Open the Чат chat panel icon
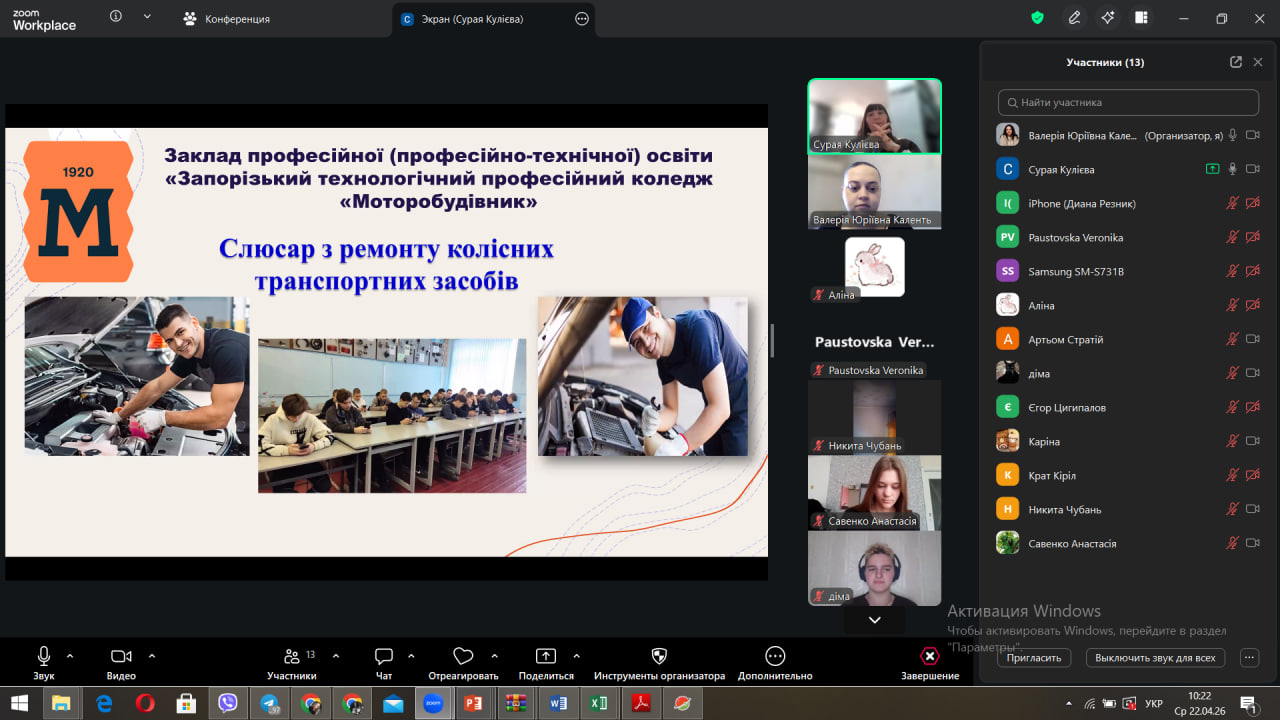1280x720 pixels. coord(384,657)
